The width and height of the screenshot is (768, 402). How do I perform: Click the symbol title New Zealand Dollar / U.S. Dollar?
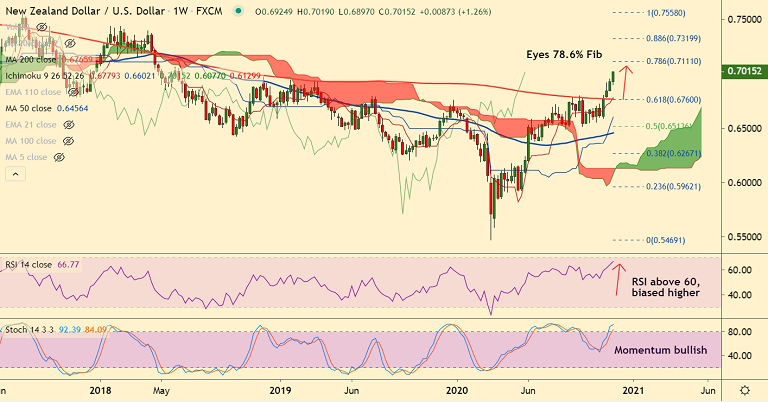85,11
